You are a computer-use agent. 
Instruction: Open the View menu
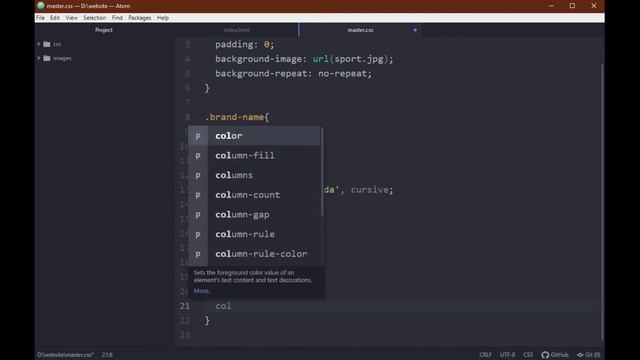pos(71,18)
